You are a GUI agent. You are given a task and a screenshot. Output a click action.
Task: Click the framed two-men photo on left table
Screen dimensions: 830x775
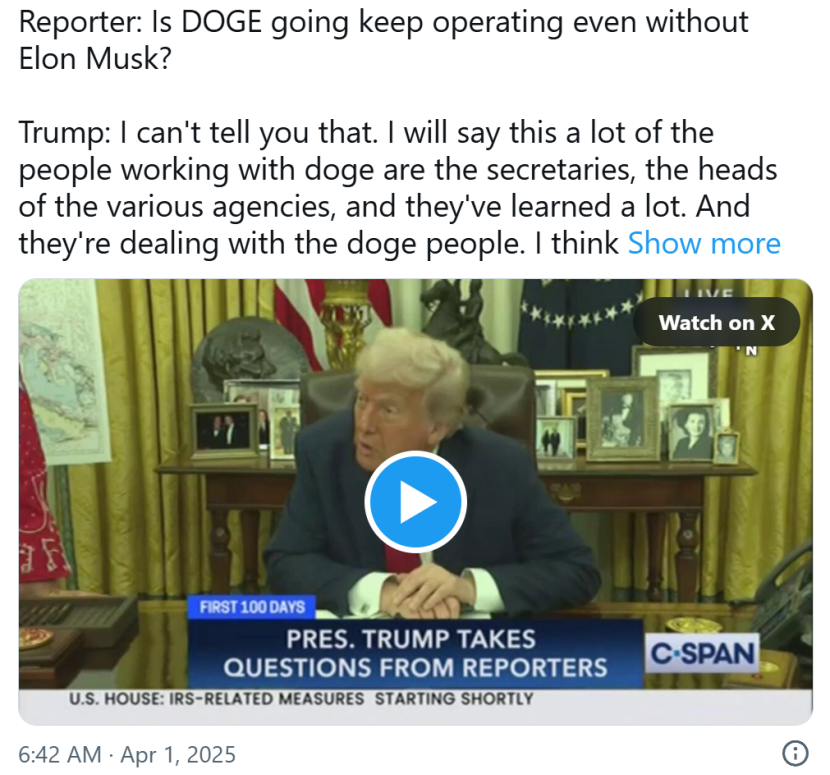[x=224, y=430]
